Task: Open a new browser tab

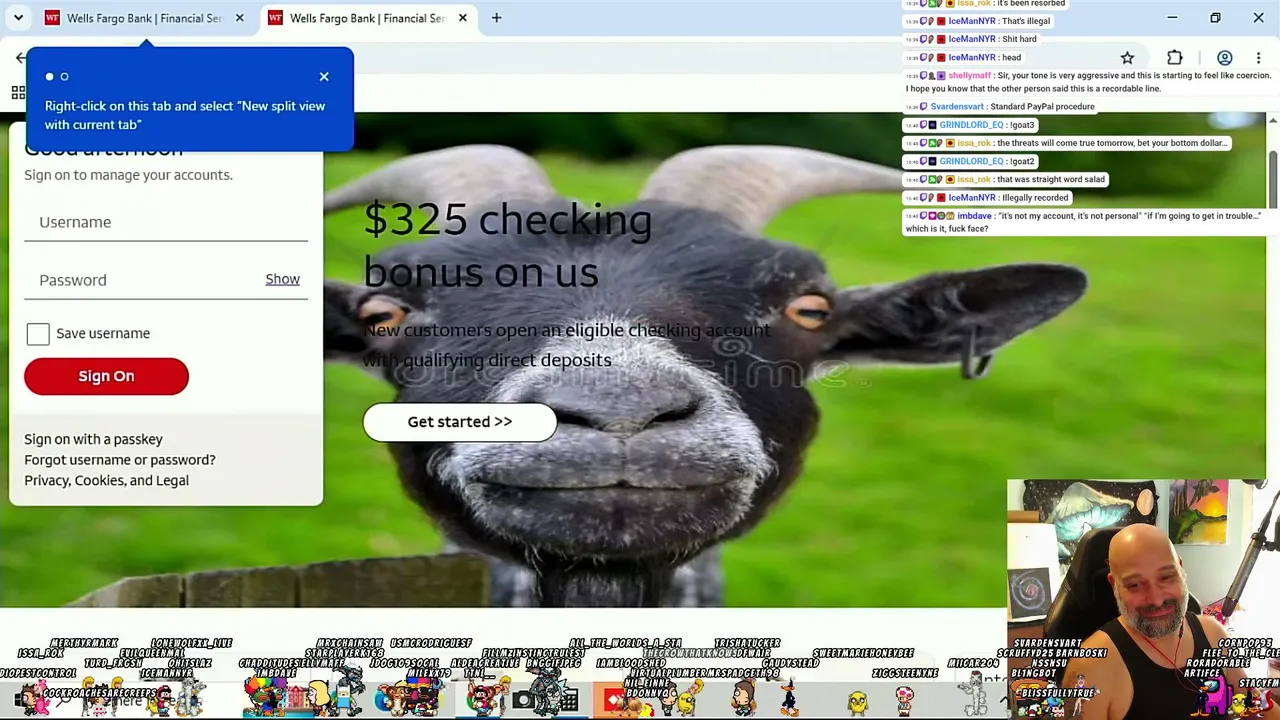Action: coord(496,18)
